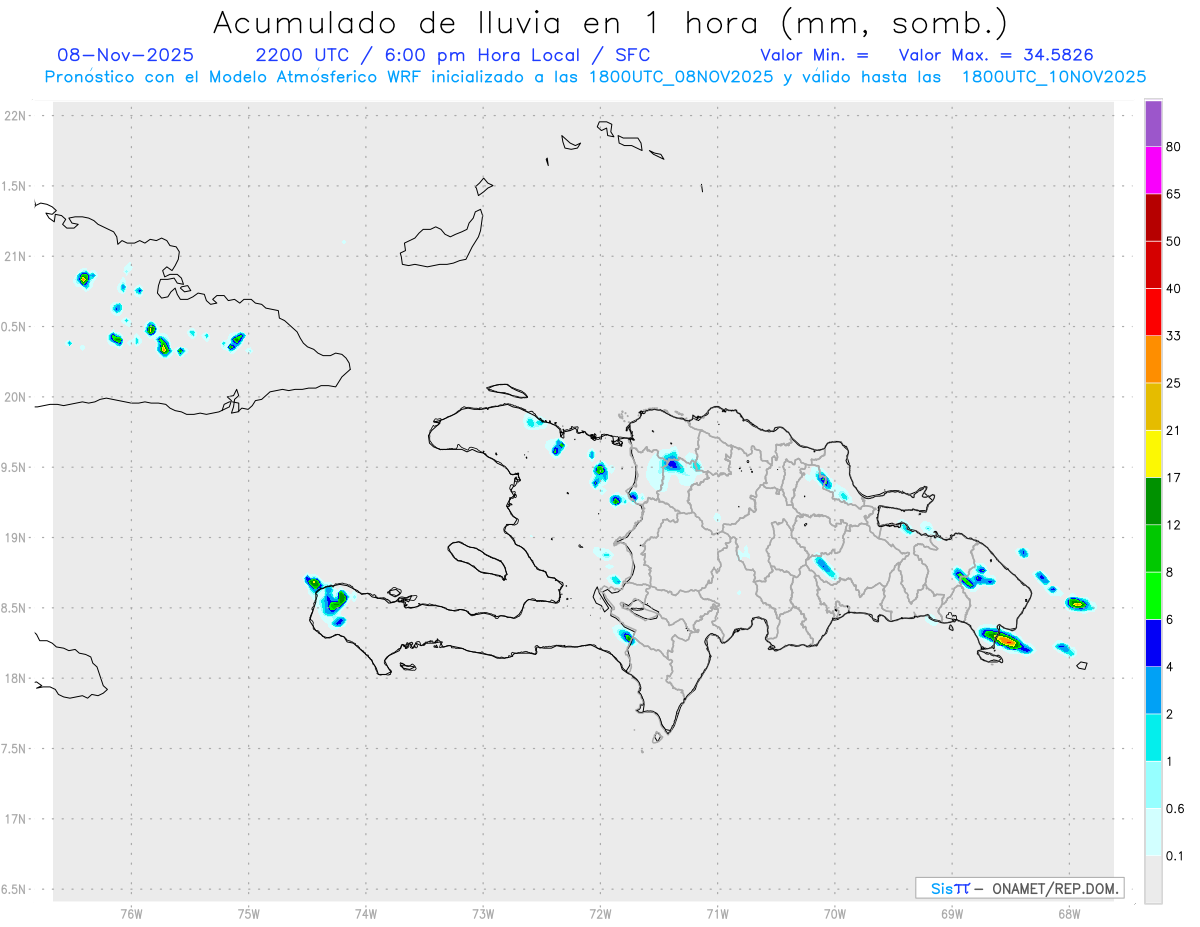
Task: Click the '70W' longitude label
Action: (x=835, y=915)
